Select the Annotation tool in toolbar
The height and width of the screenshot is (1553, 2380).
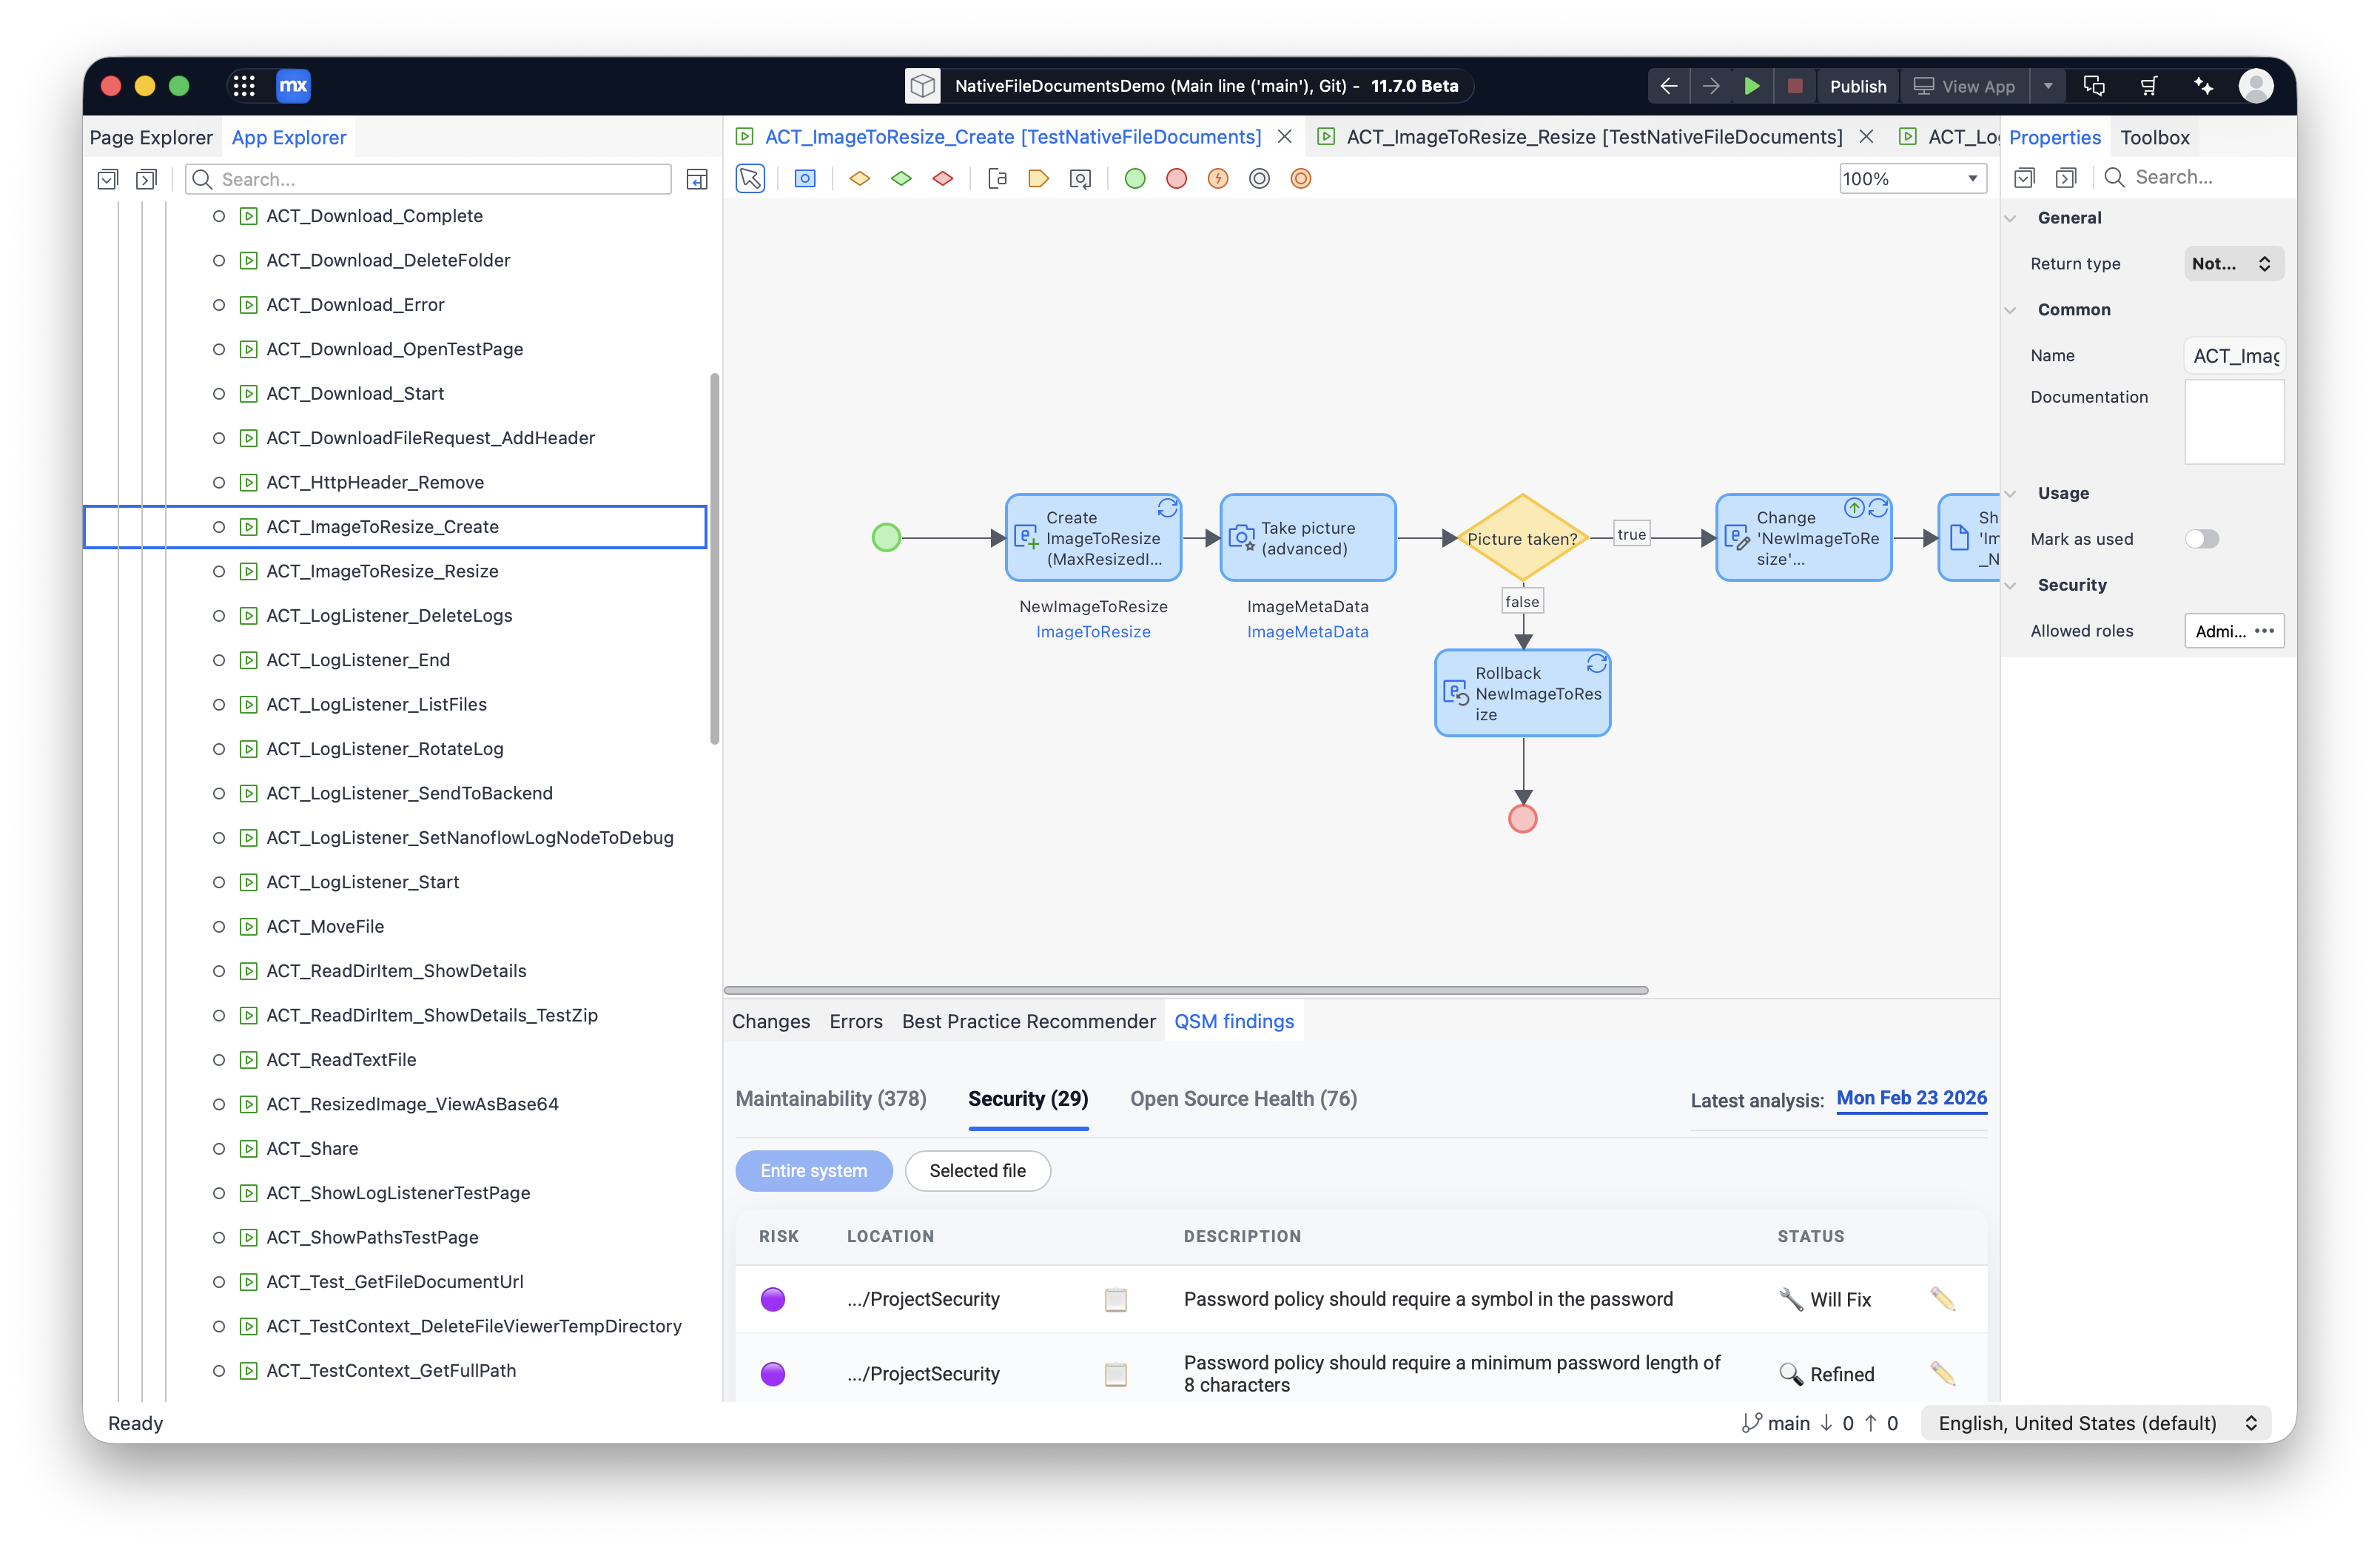[997, 179]
